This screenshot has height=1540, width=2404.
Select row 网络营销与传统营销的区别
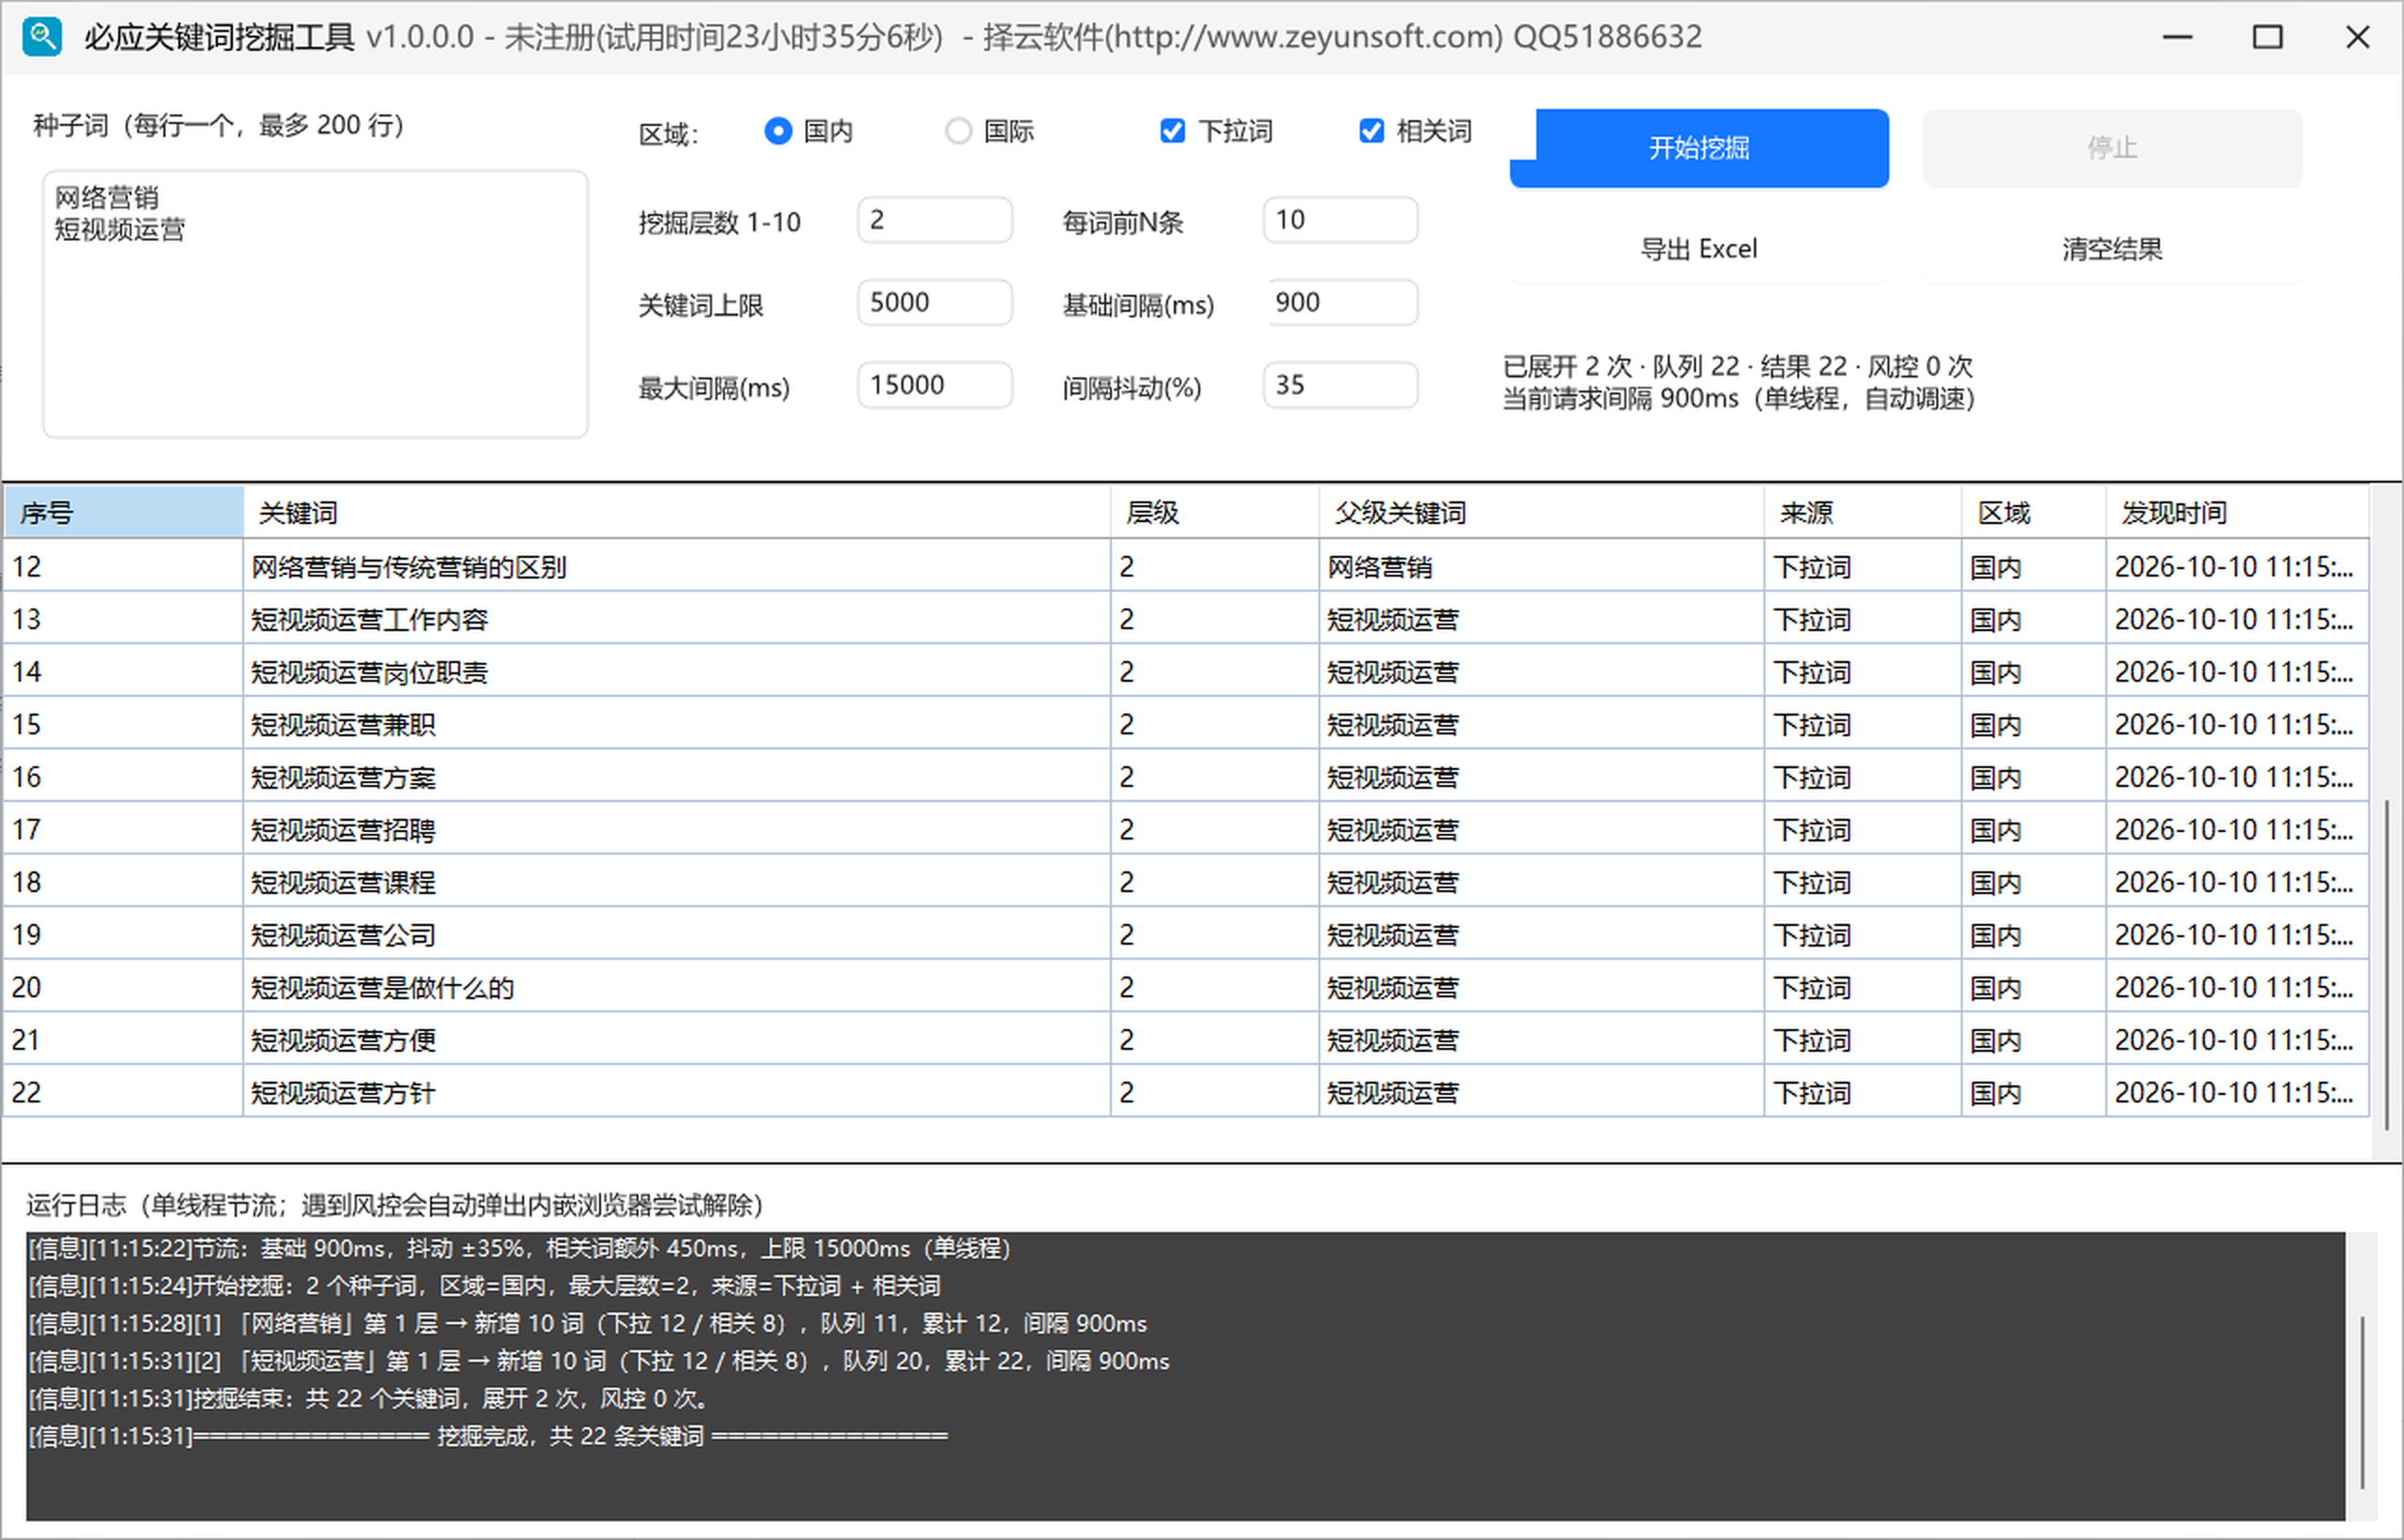(x=1186, y=567)
